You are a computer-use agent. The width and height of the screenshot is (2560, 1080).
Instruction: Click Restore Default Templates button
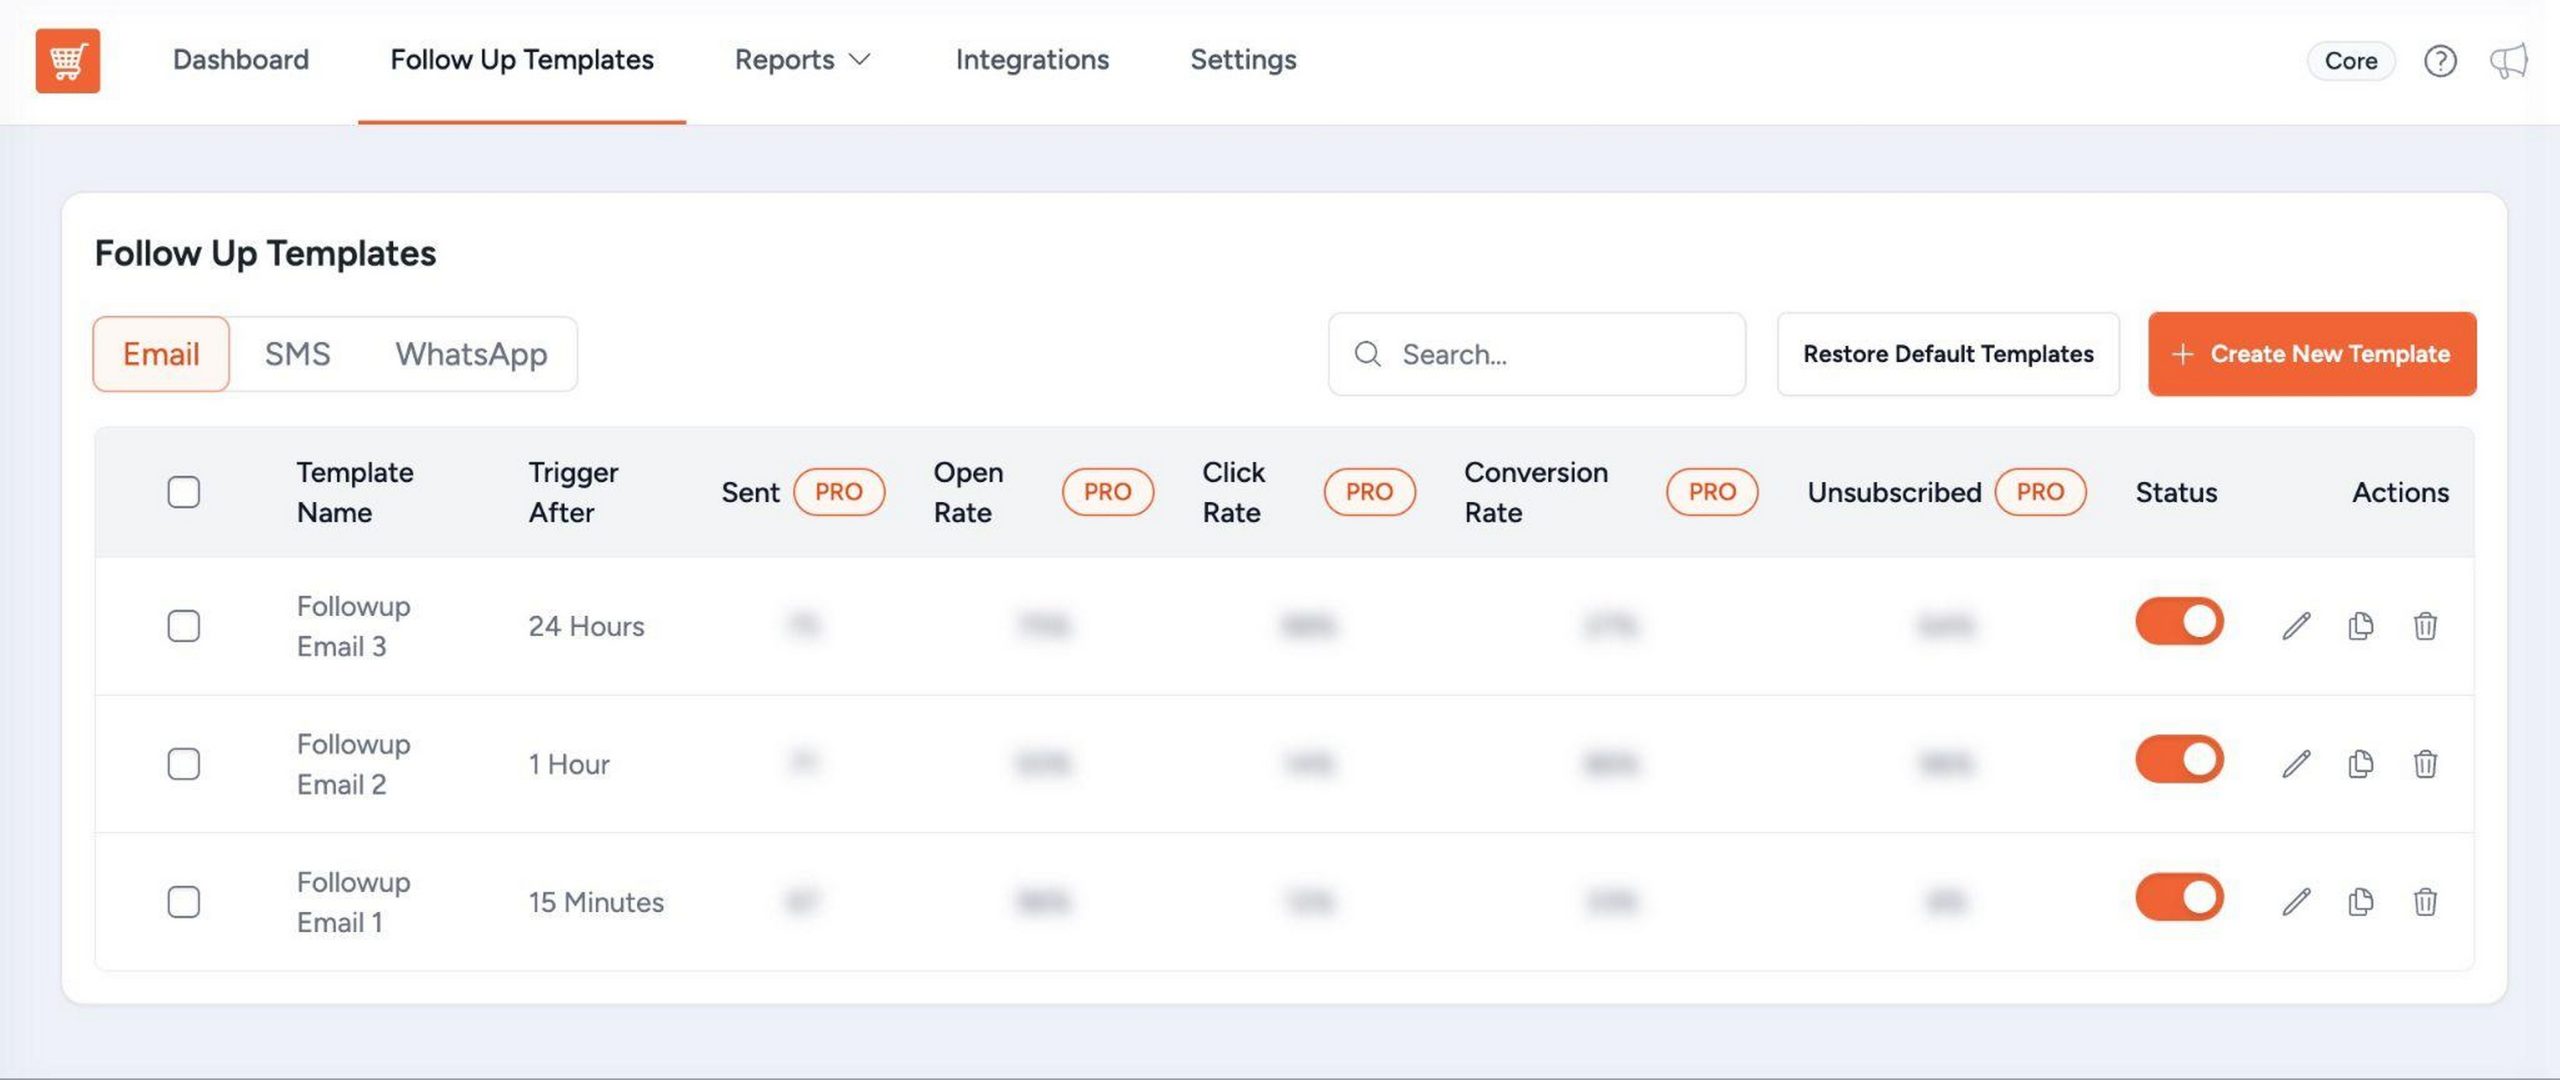click(1947, 354)
